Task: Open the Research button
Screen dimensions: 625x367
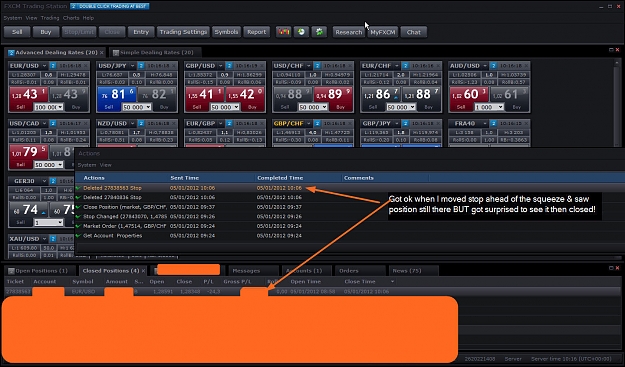Action: pyautogui.click(x=348, y=32)
